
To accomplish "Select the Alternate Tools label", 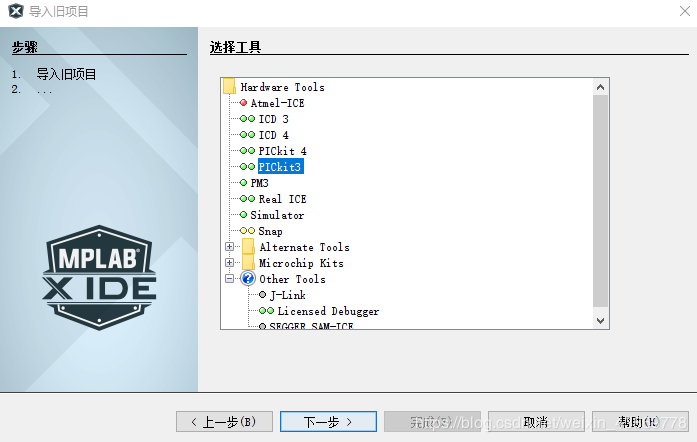I will click(x=304, y=247).
